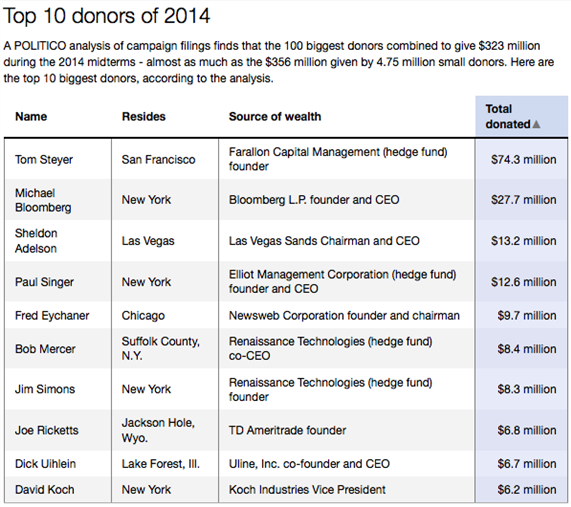This screenshot has width=571, height=507.
Task: Select the Michael Bloomberg name cell
Action: click(58, 200)
